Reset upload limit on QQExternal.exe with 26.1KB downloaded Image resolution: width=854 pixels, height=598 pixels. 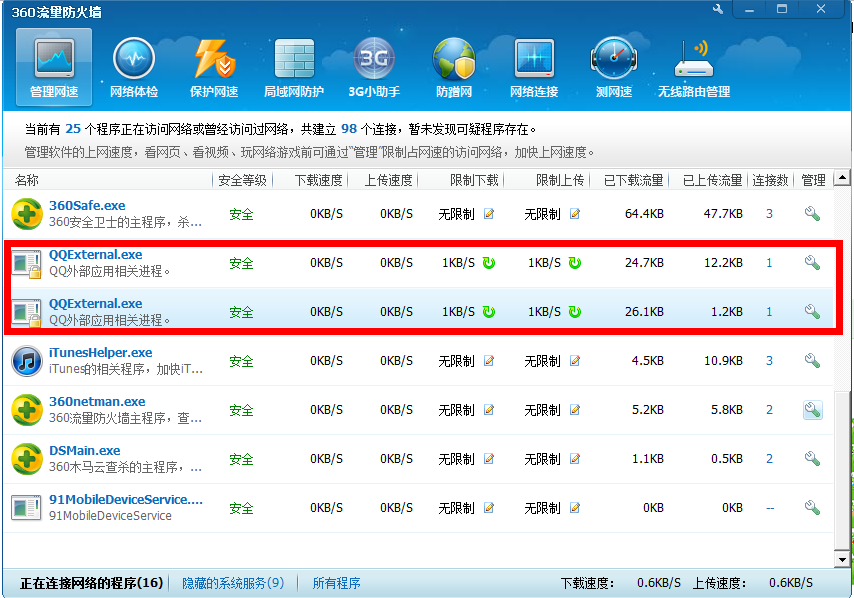coord(575,312)
